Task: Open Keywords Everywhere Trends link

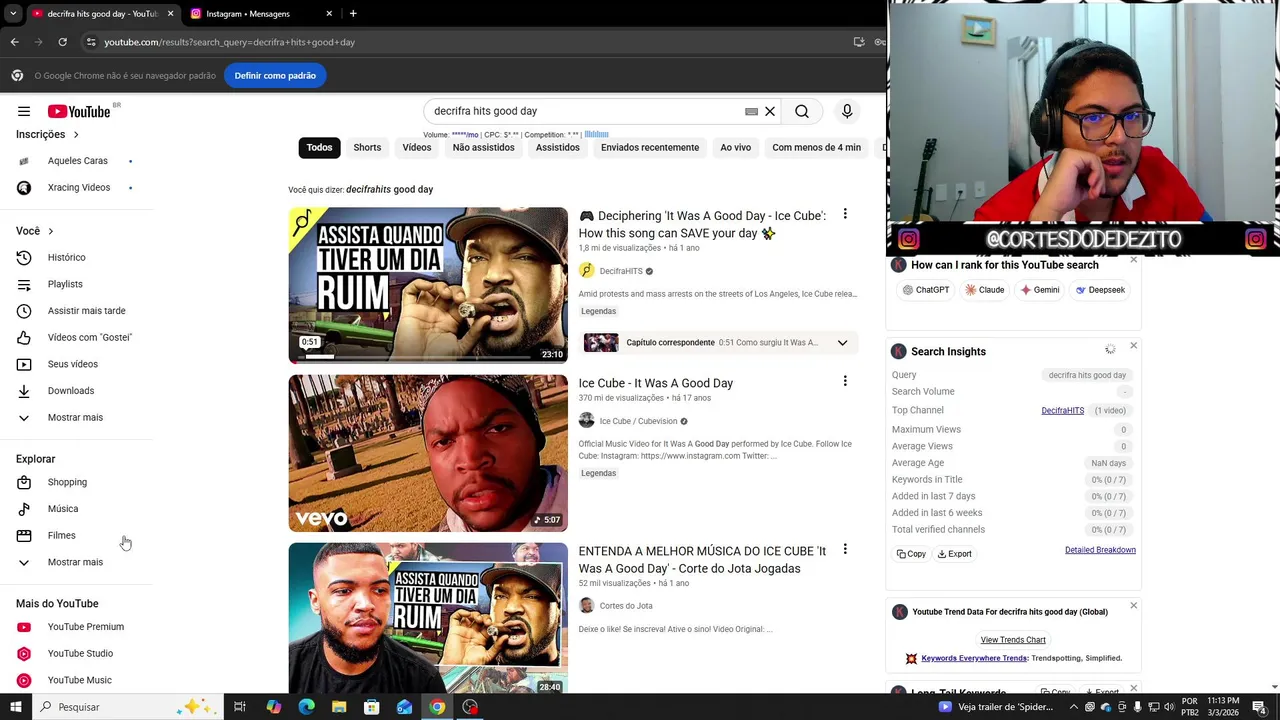Action: click(974, 658)
